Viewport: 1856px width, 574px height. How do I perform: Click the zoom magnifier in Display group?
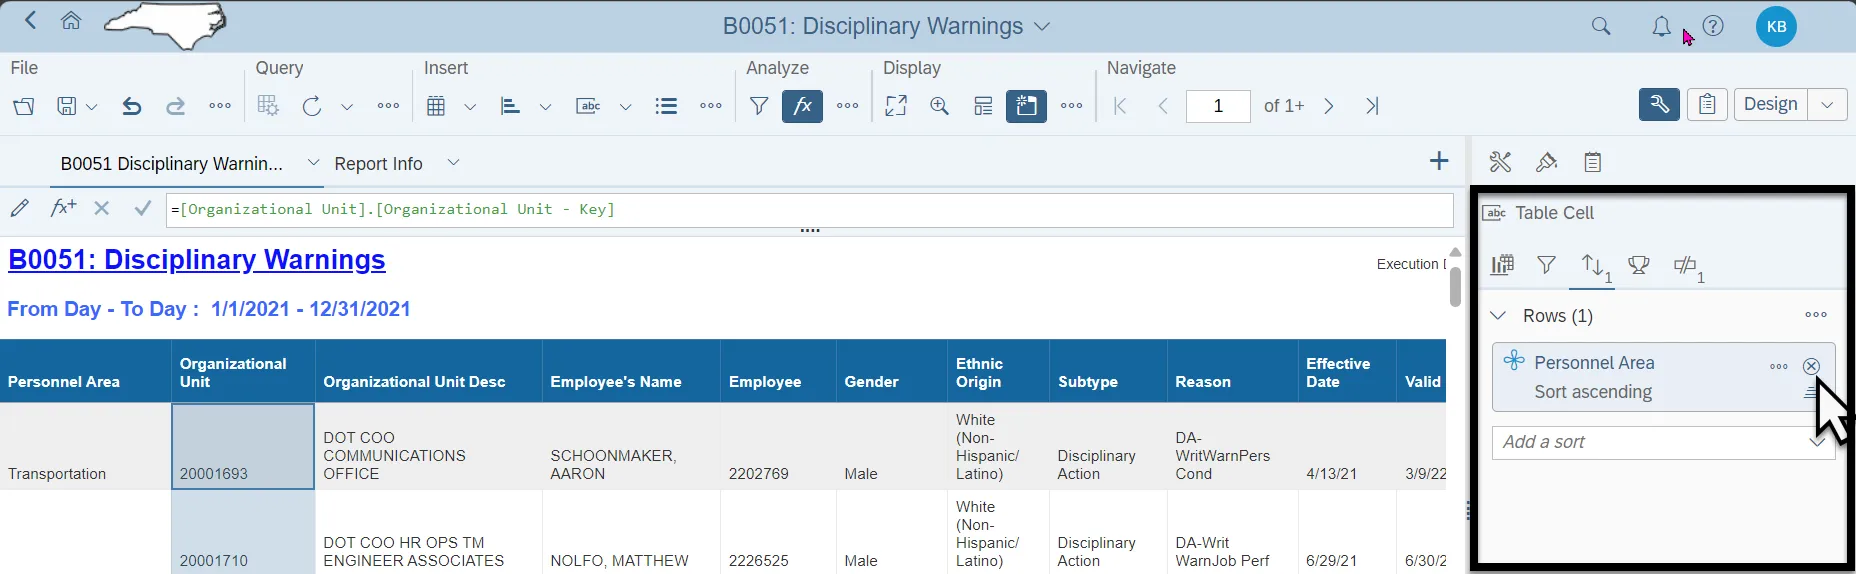pyautogui.click(x=939, y=106)
